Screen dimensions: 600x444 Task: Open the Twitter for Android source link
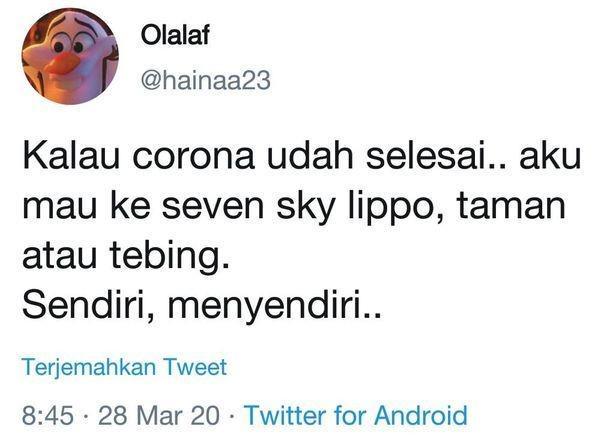tap(356, 415)
